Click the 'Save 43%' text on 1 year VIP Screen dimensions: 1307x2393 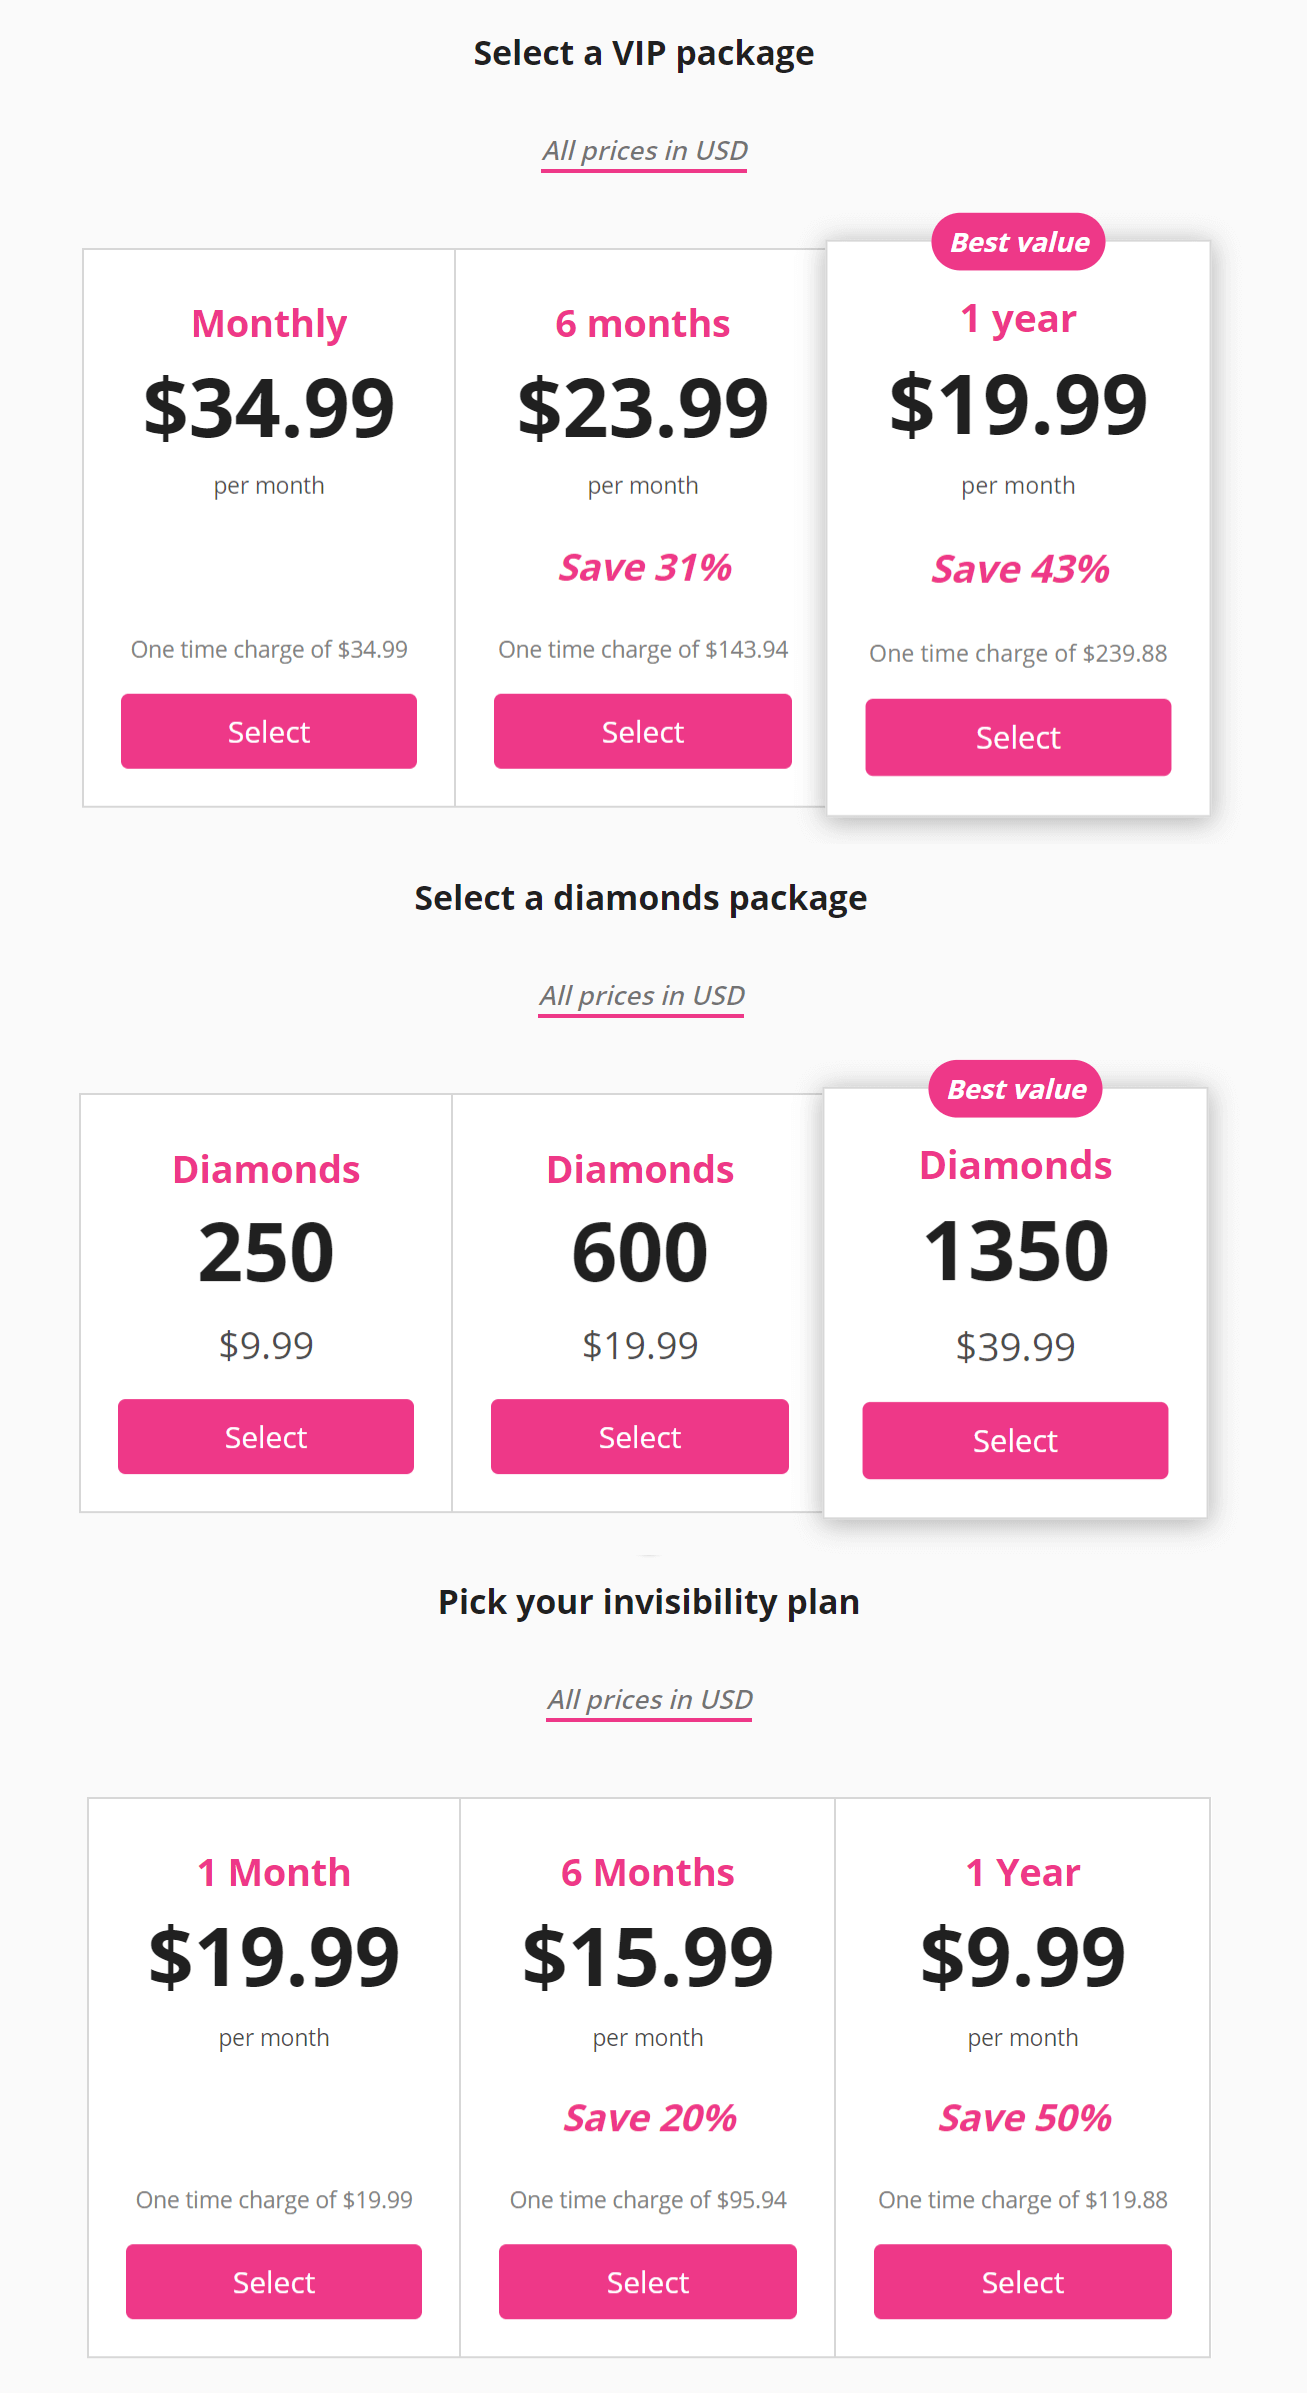point(1020,569)
